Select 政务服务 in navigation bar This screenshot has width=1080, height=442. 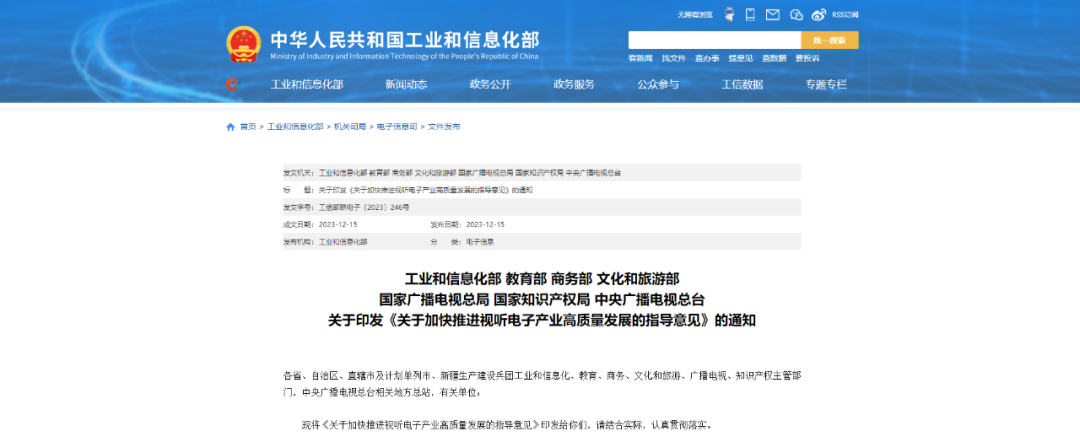click(x=574, y=85)
